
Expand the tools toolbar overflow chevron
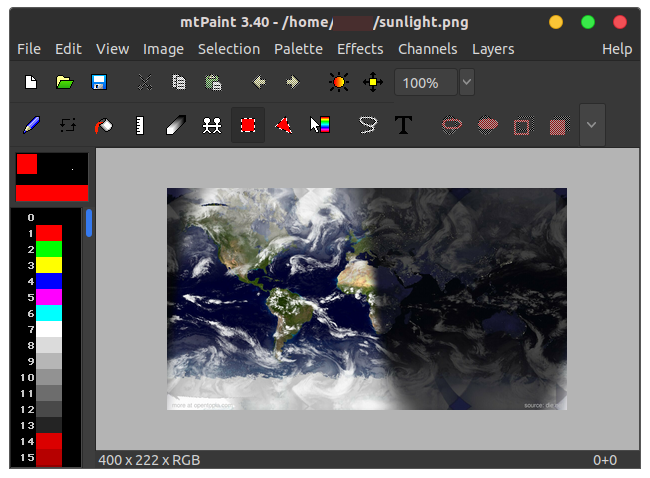click(x=592, y=125)
